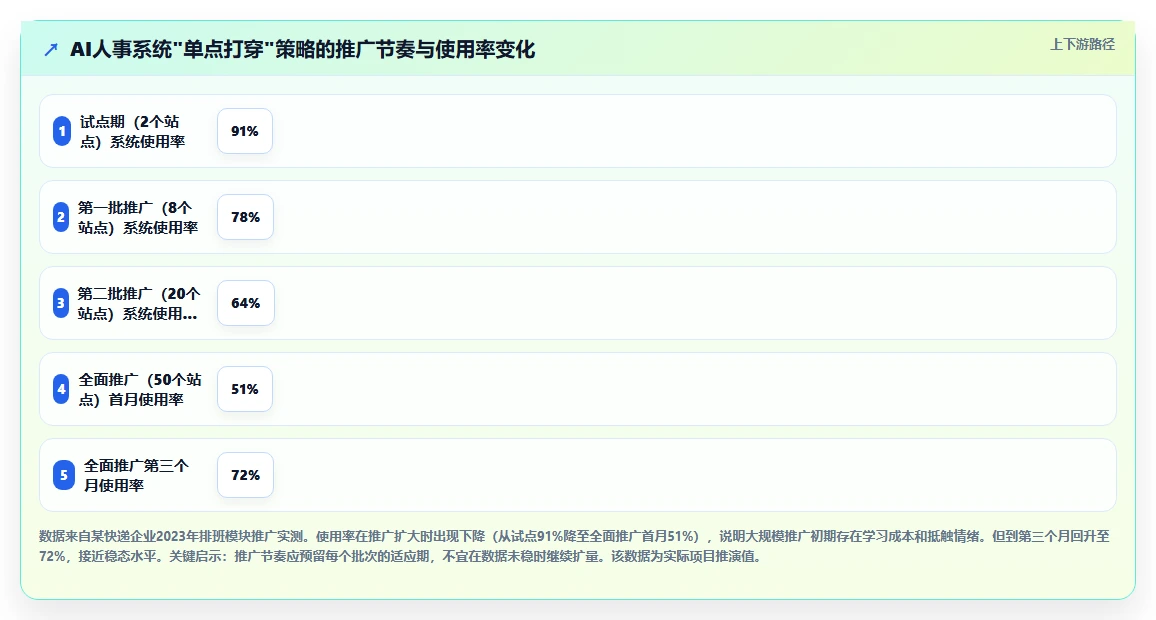Select step badge number 1
Screen dimensions: 1156x620
62,131
